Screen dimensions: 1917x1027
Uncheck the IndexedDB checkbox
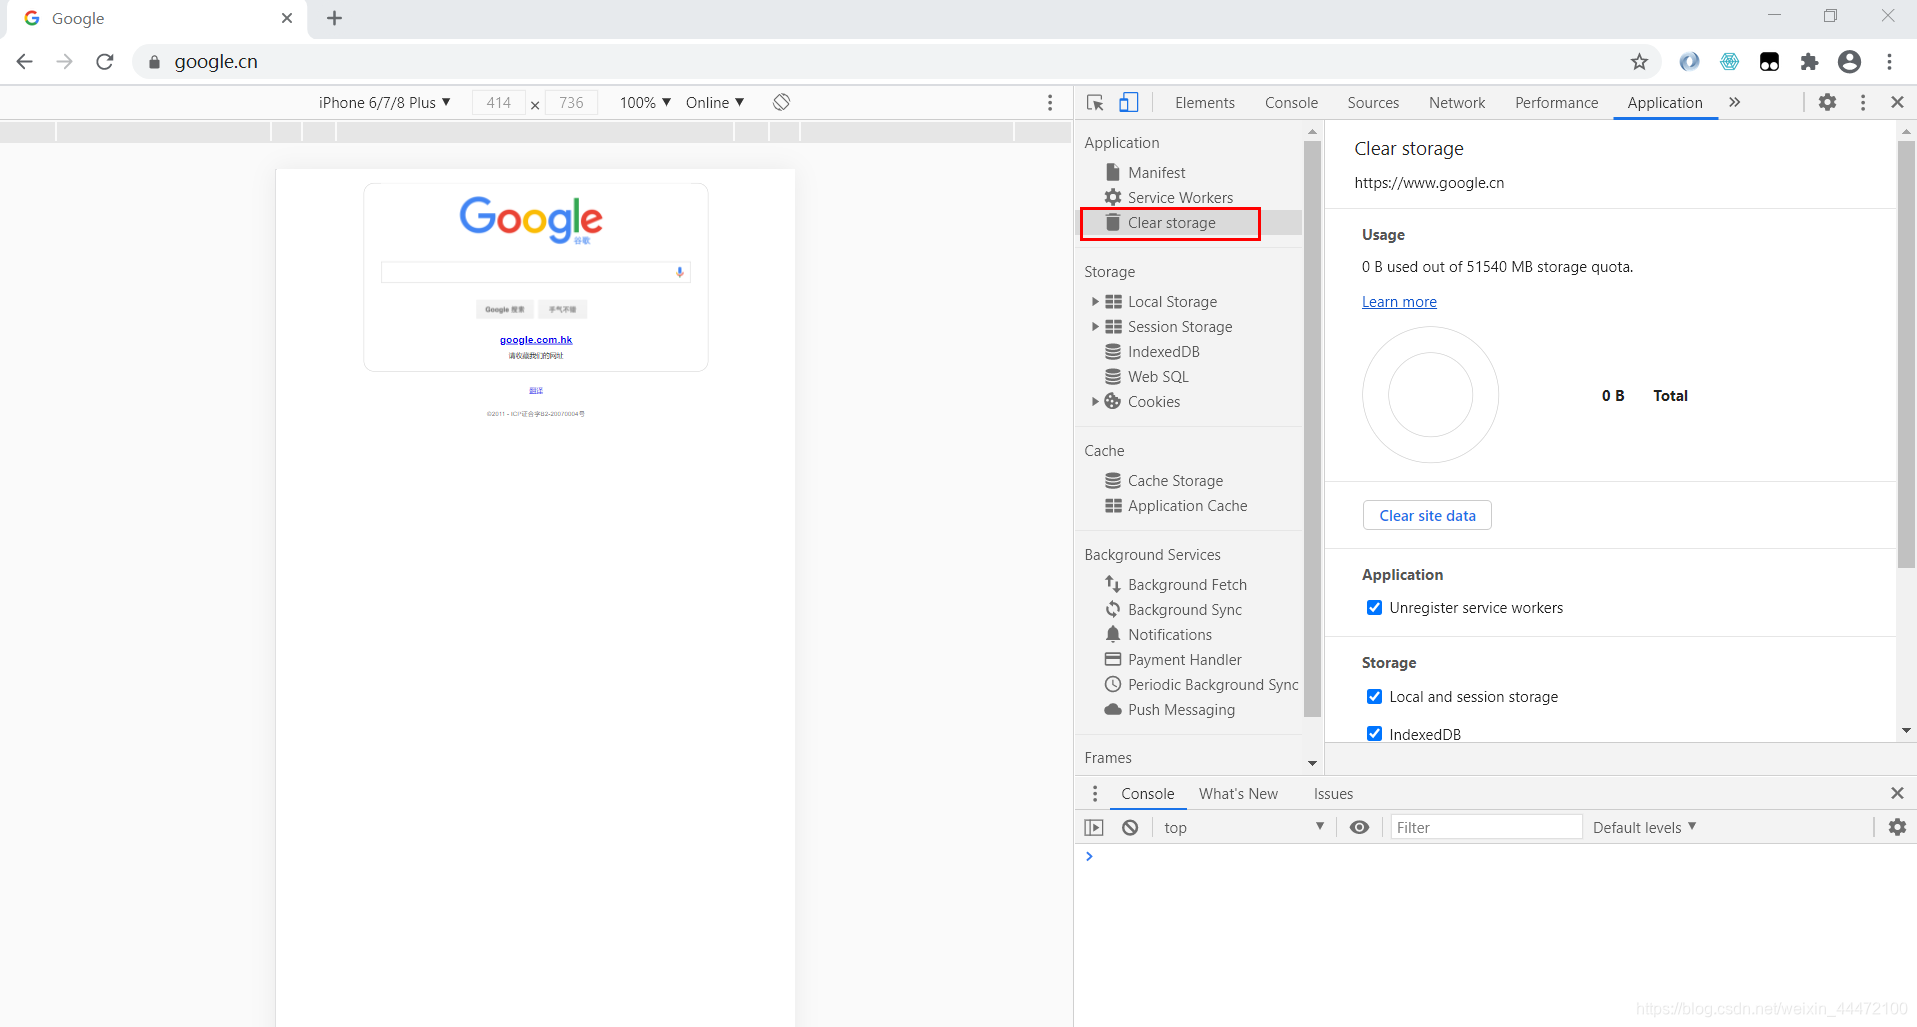pyautogui.click(x=1374, y=734)
